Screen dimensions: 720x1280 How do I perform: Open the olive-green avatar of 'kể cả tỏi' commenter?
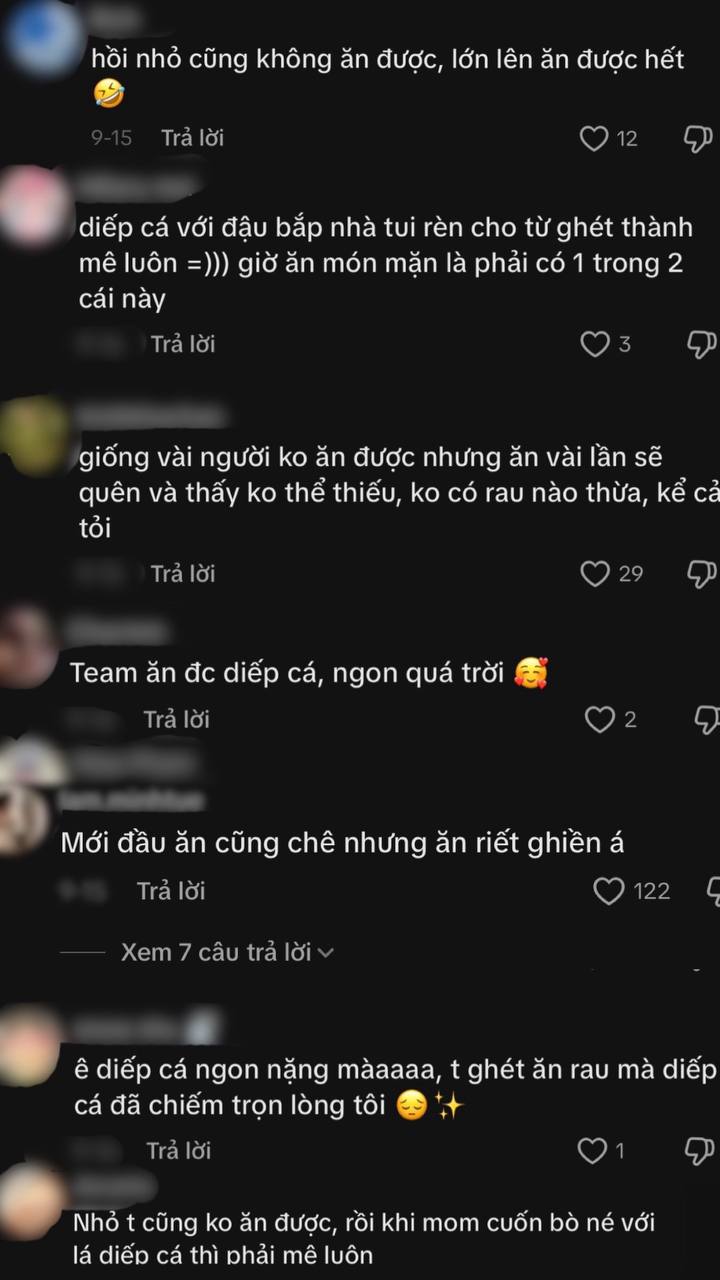click(x=35, y=435)
